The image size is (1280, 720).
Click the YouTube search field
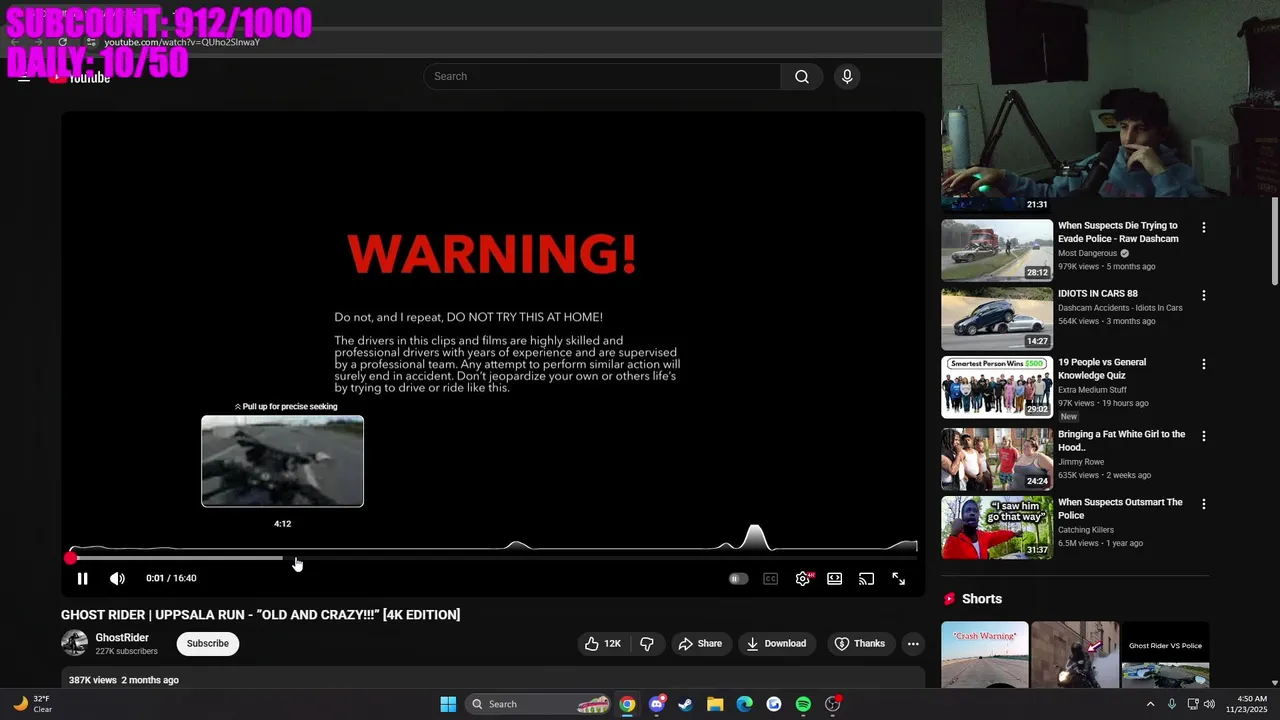coord(602,76)
